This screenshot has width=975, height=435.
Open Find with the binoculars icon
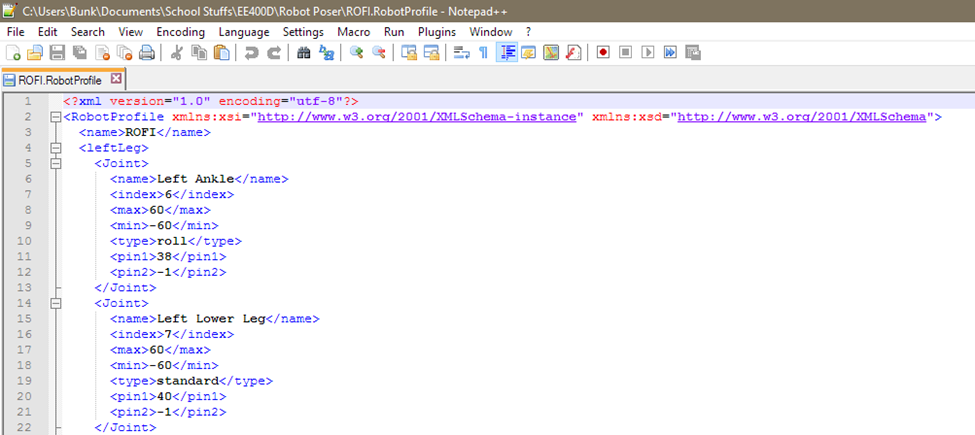(303, 53)
